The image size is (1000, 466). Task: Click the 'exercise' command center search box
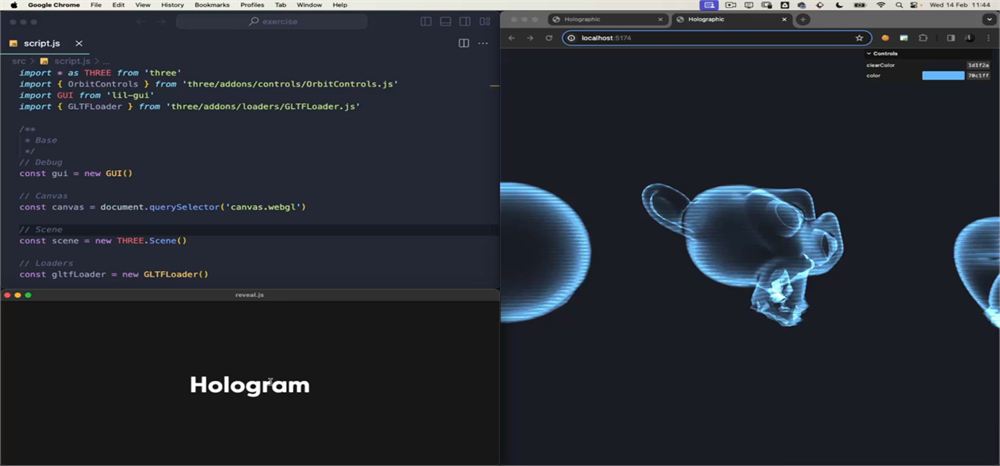click(x=272, y=22)
